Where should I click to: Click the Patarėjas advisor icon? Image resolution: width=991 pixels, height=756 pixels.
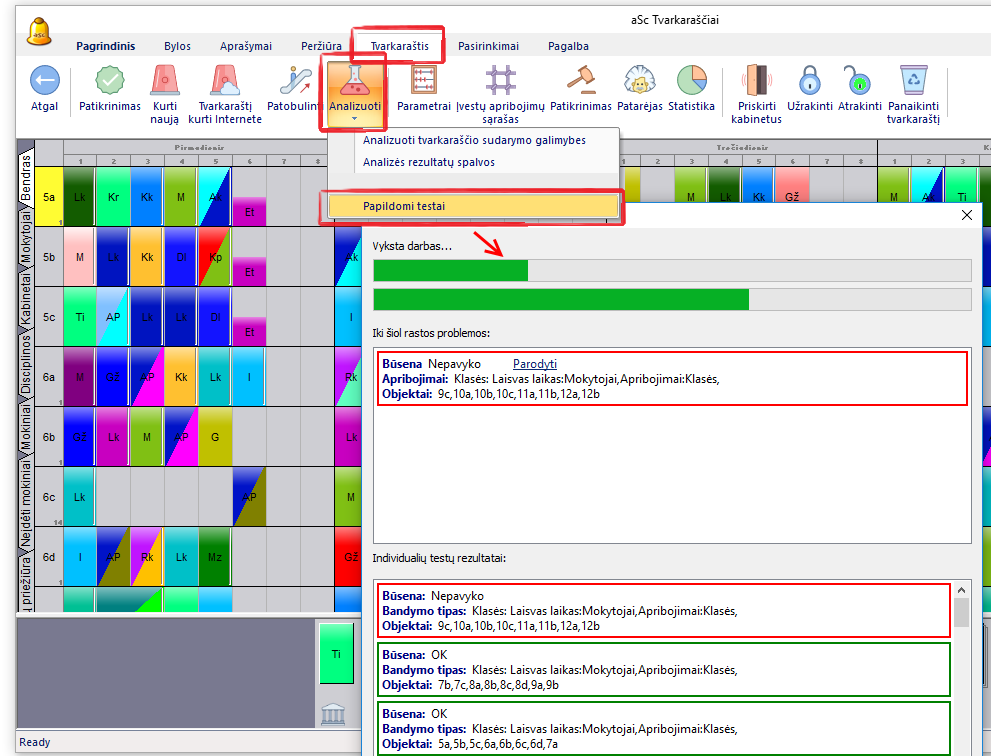click(640, 82)
